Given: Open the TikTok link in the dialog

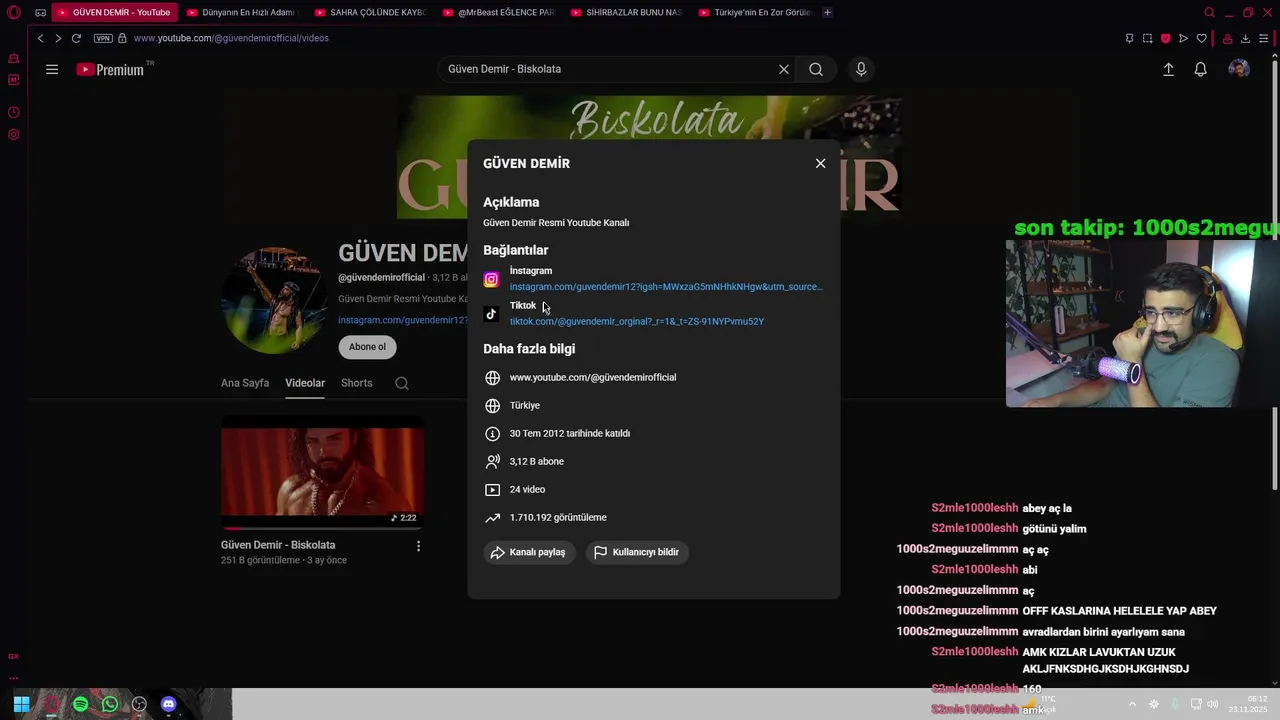Looking at the screenshot, I should 637,322.
